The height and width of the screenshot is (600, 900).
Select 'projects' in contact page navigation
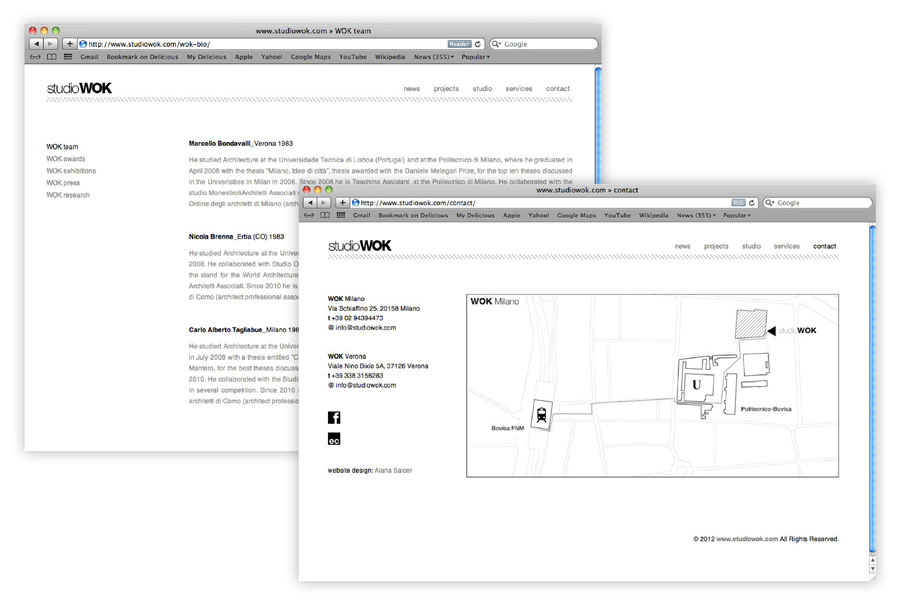click(716, 246)
